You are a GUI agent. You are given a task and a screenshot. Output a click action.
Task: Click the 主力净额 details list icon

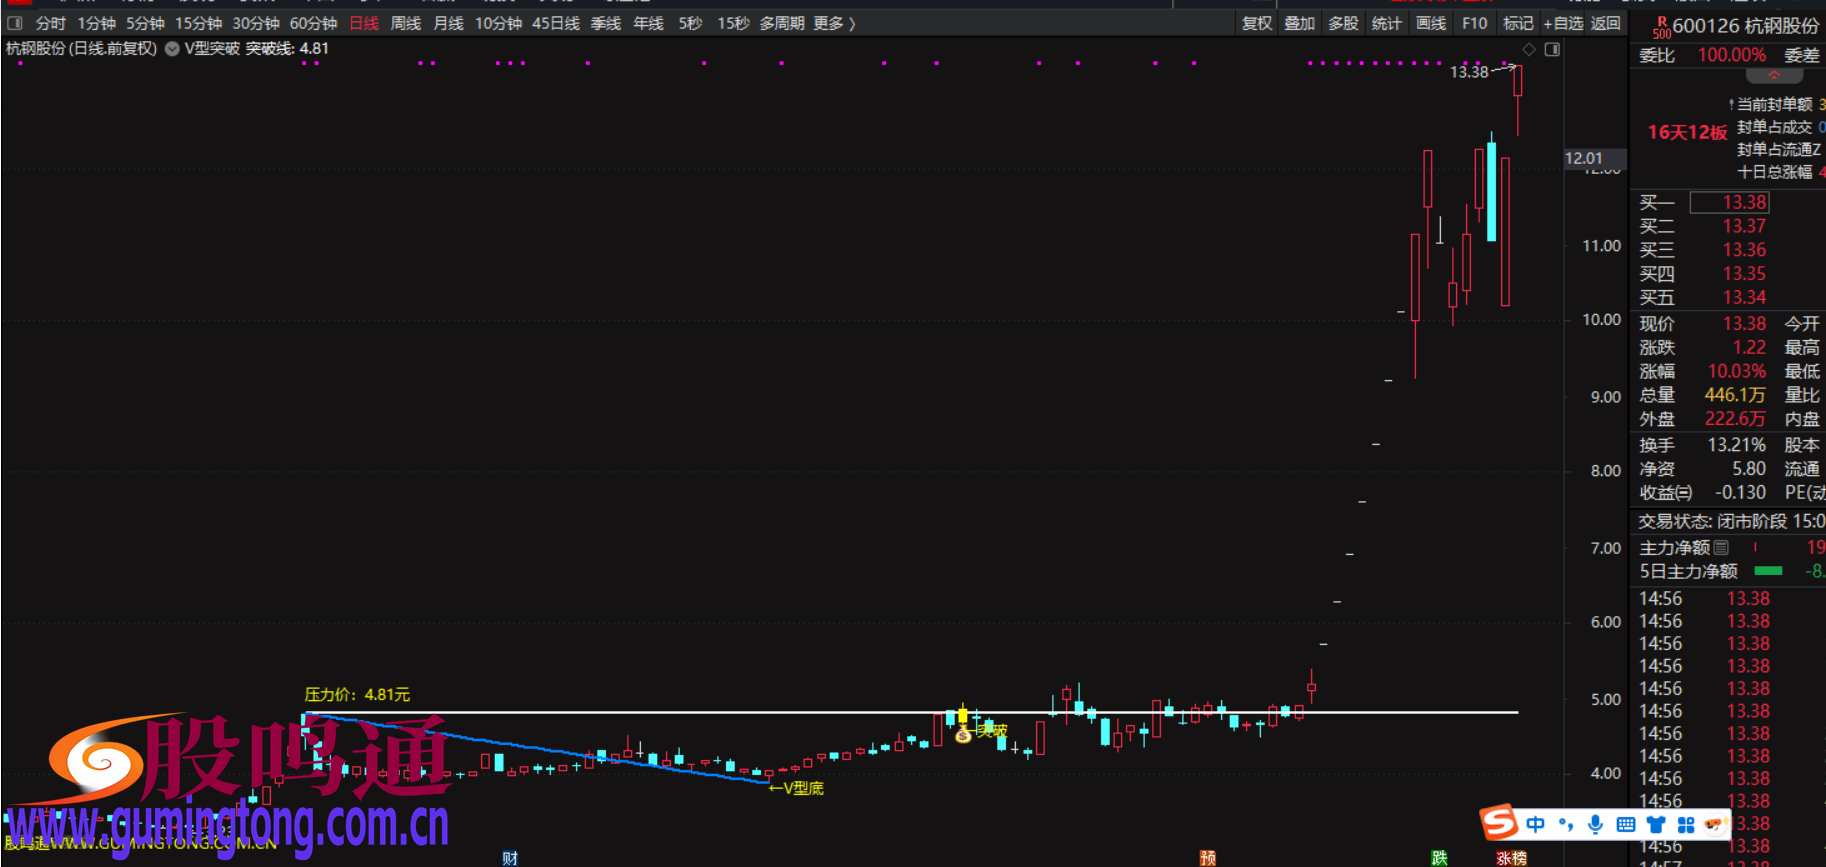click(x=1721, y=547)
